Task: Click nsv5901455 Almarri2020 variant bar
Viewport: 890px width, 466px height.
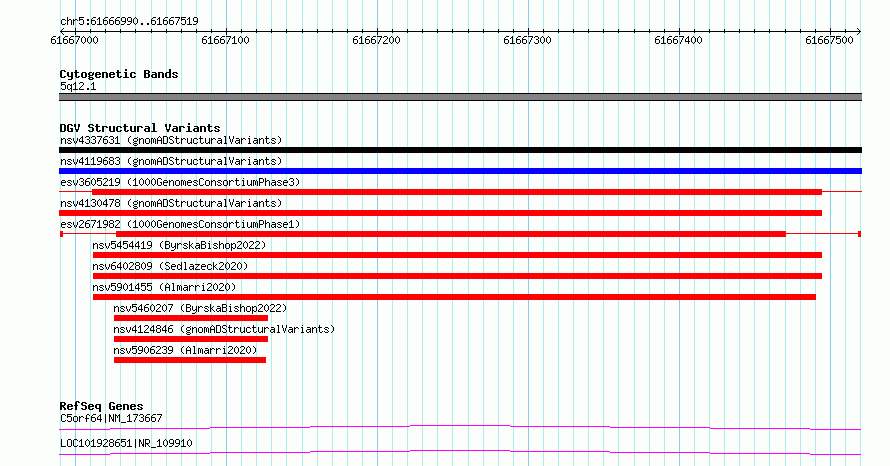Action: click(454, 297)
